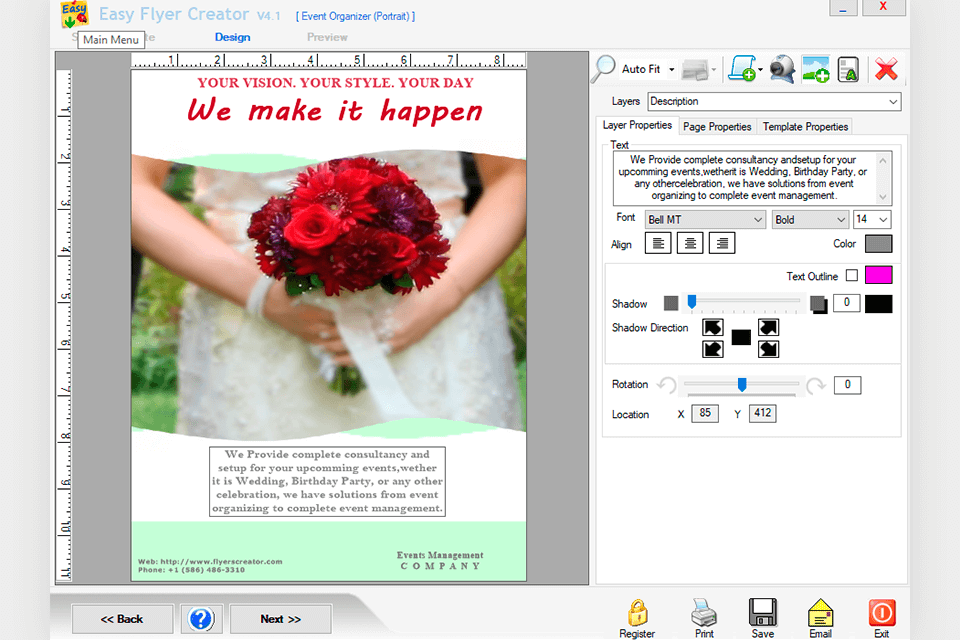The height and width of the screenshot is (640, 960).
Task: Click the webcam capture icon
Action: pos(782,69)
